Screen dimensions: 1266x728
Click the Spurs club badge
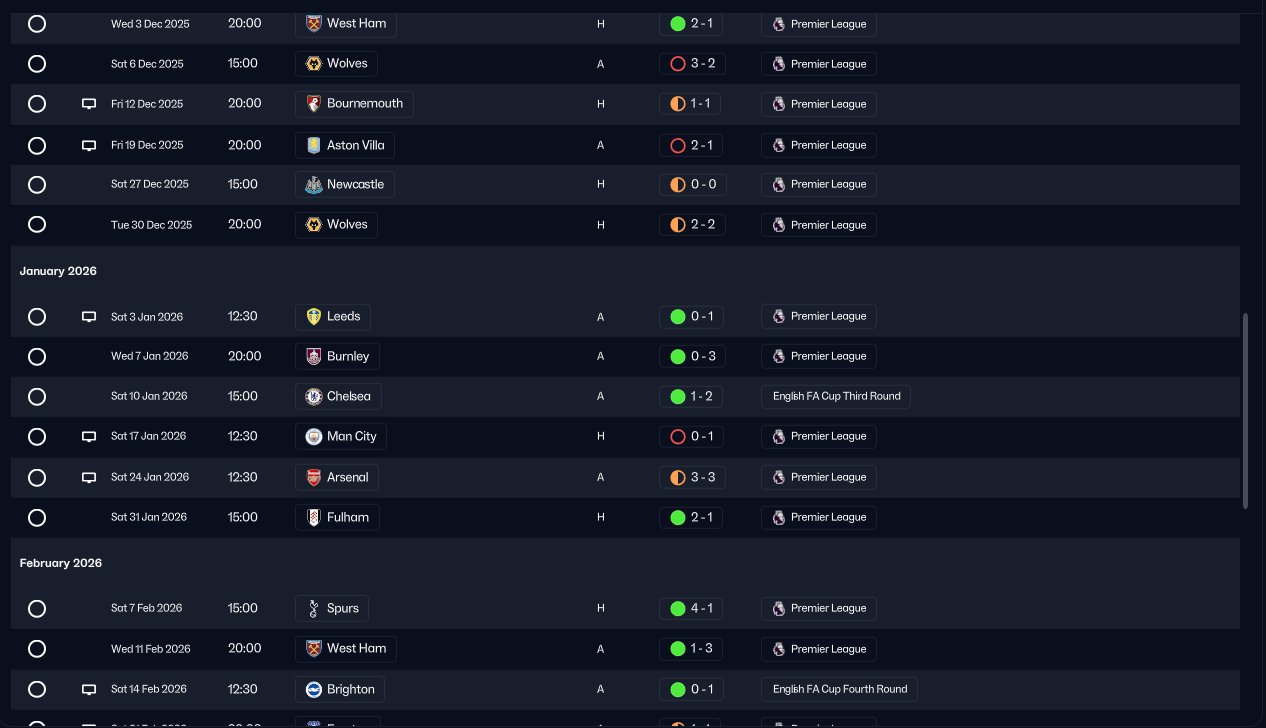(x=314, y=609)
